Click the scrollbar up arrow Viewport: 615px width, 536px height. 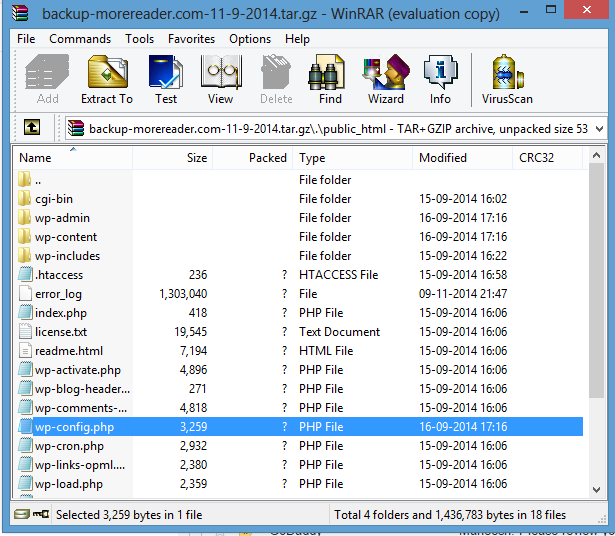click(x=597, y=155)
